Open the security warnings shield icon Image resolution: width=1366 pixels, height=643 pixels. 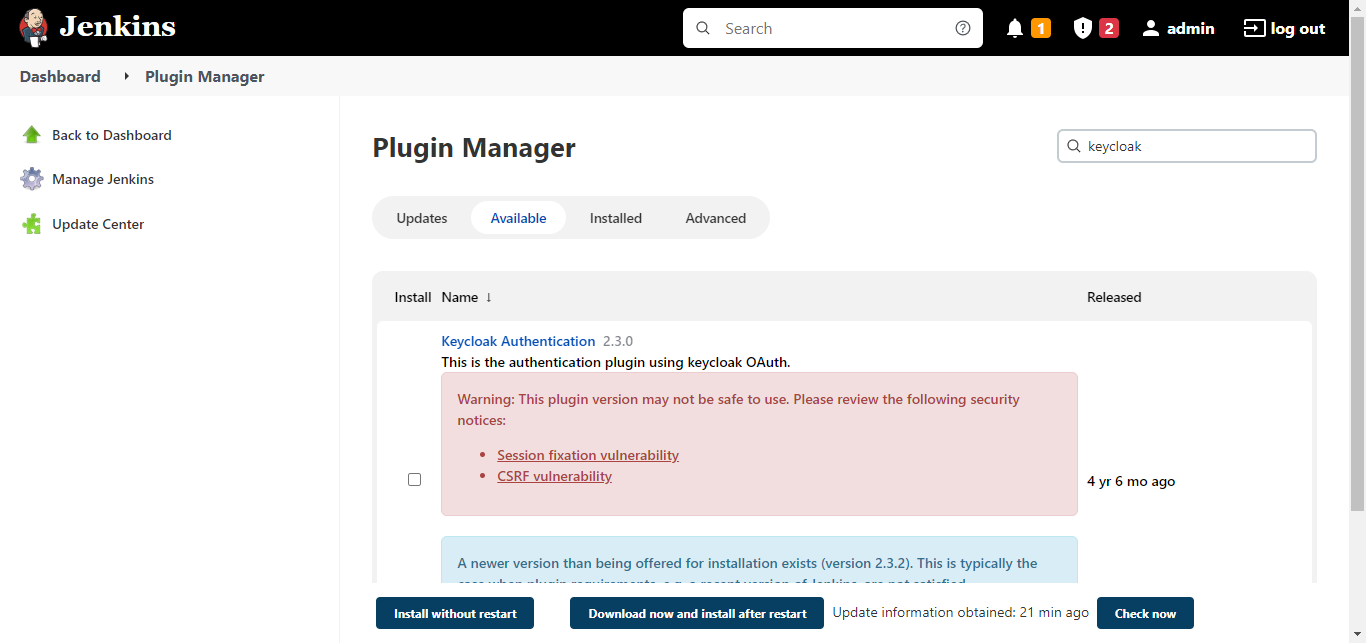pos(1082,28)
